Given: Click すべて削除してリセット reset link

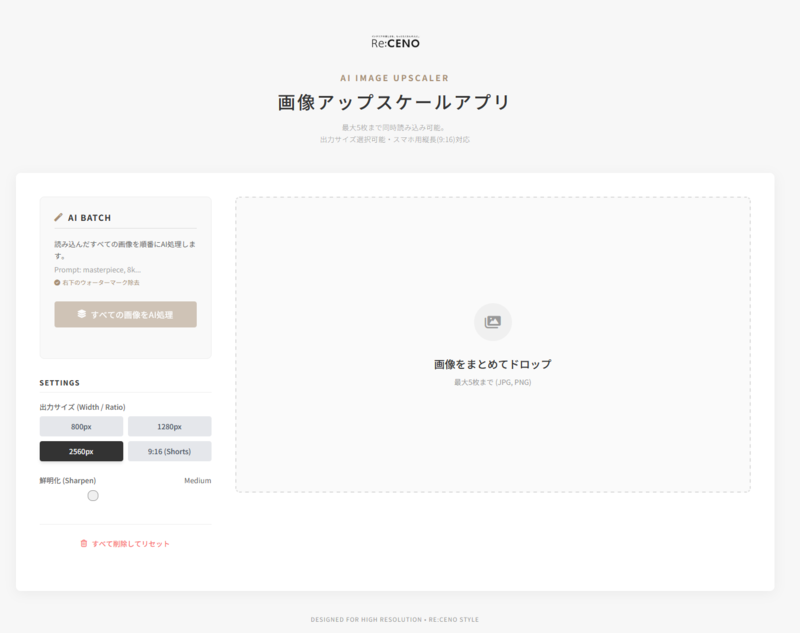Looking at the screenshot, I should coord(125,544).
